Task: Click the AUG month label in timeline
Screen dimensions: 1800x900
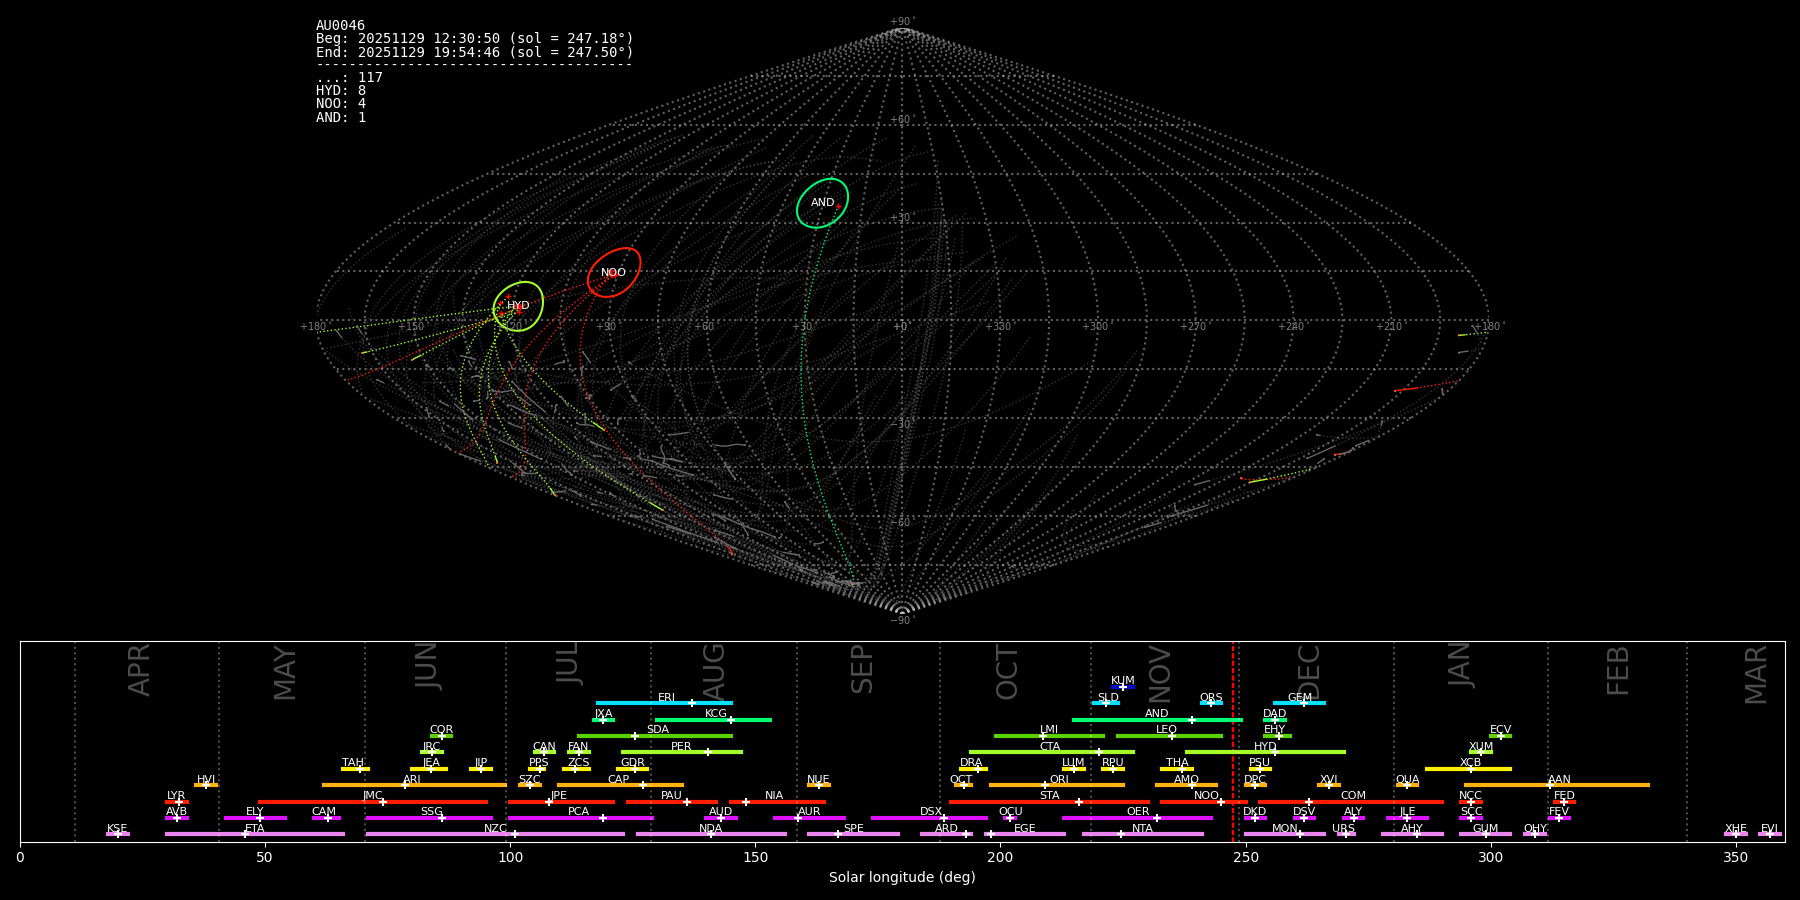Action: (x=714, y=673)
